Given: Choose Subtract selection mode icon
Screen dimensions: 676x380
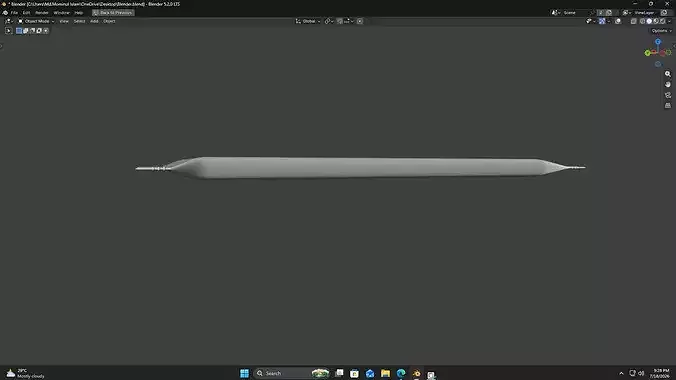Looking at the screenshot, I should point(32,31).
